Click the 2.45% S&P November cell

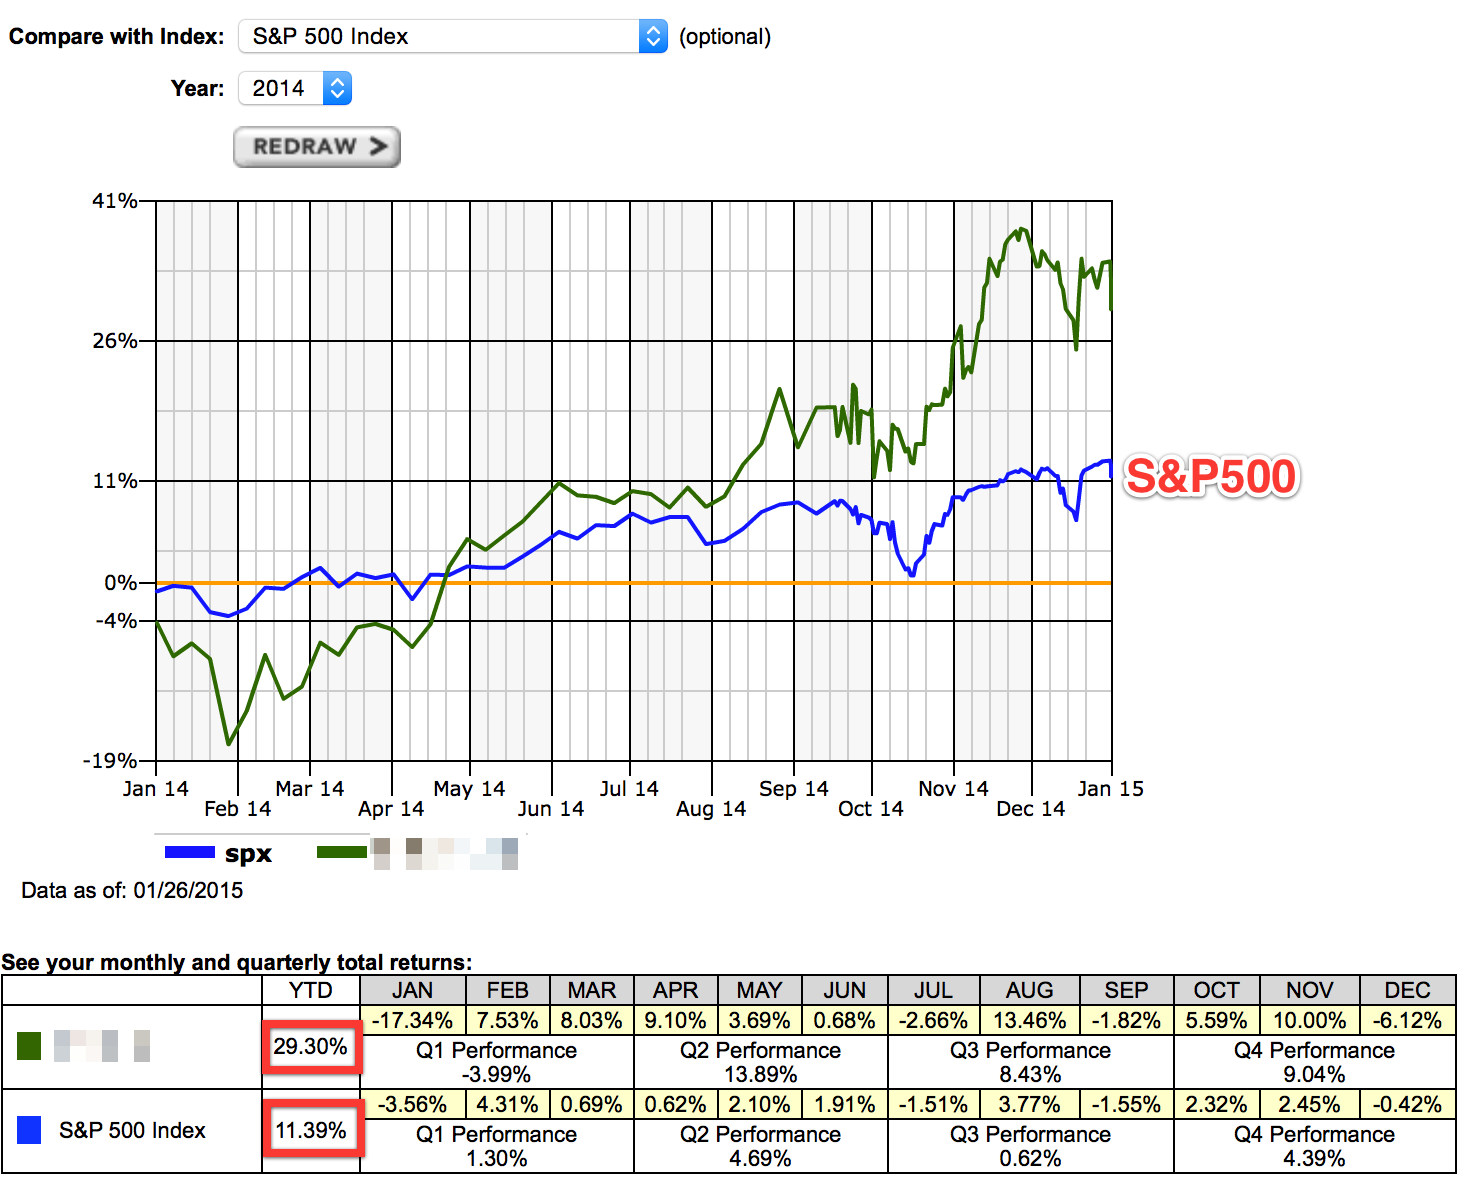(x=1310, y=1105)
